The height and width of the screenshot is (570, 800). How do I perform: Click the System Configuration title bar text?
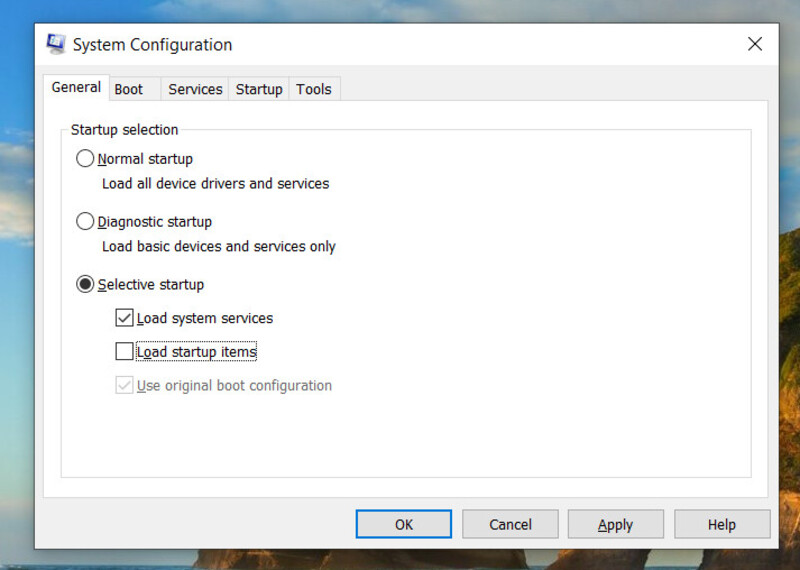(x=152, y=45)
